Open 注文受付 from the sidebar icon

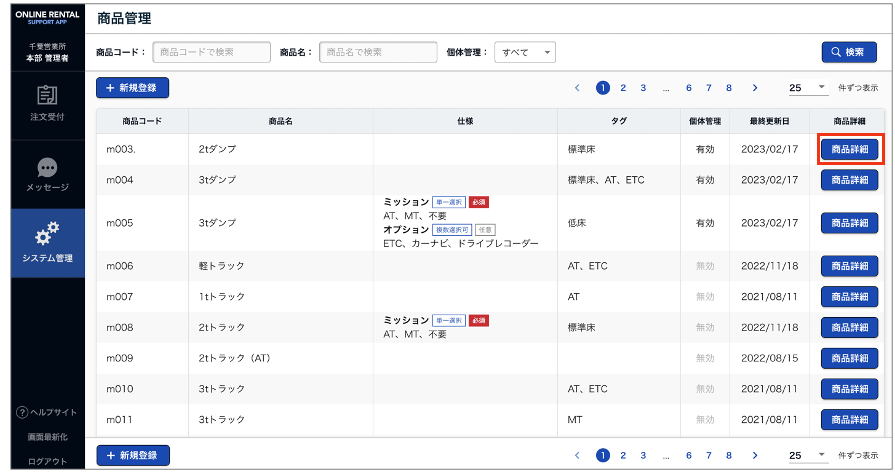46,96
